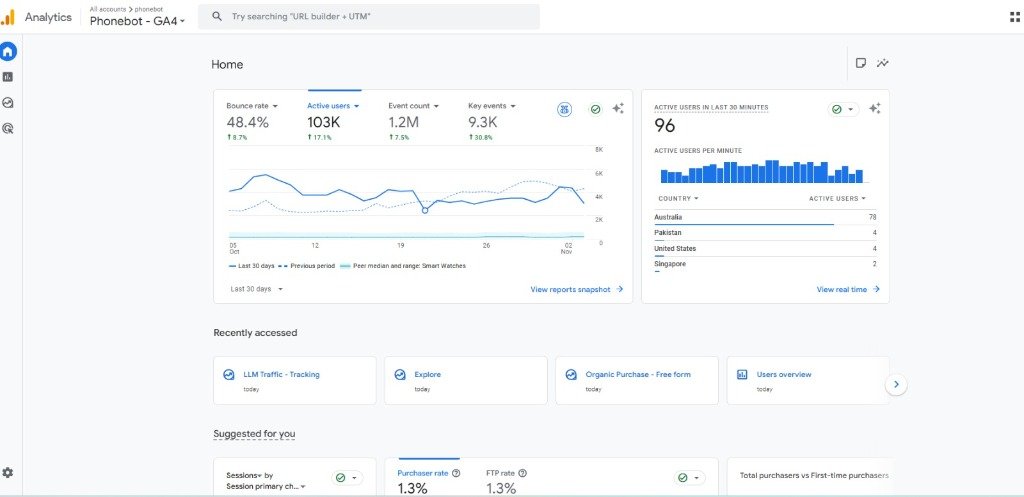
Task: Click the circled data point on the chart
Action: 425,210
